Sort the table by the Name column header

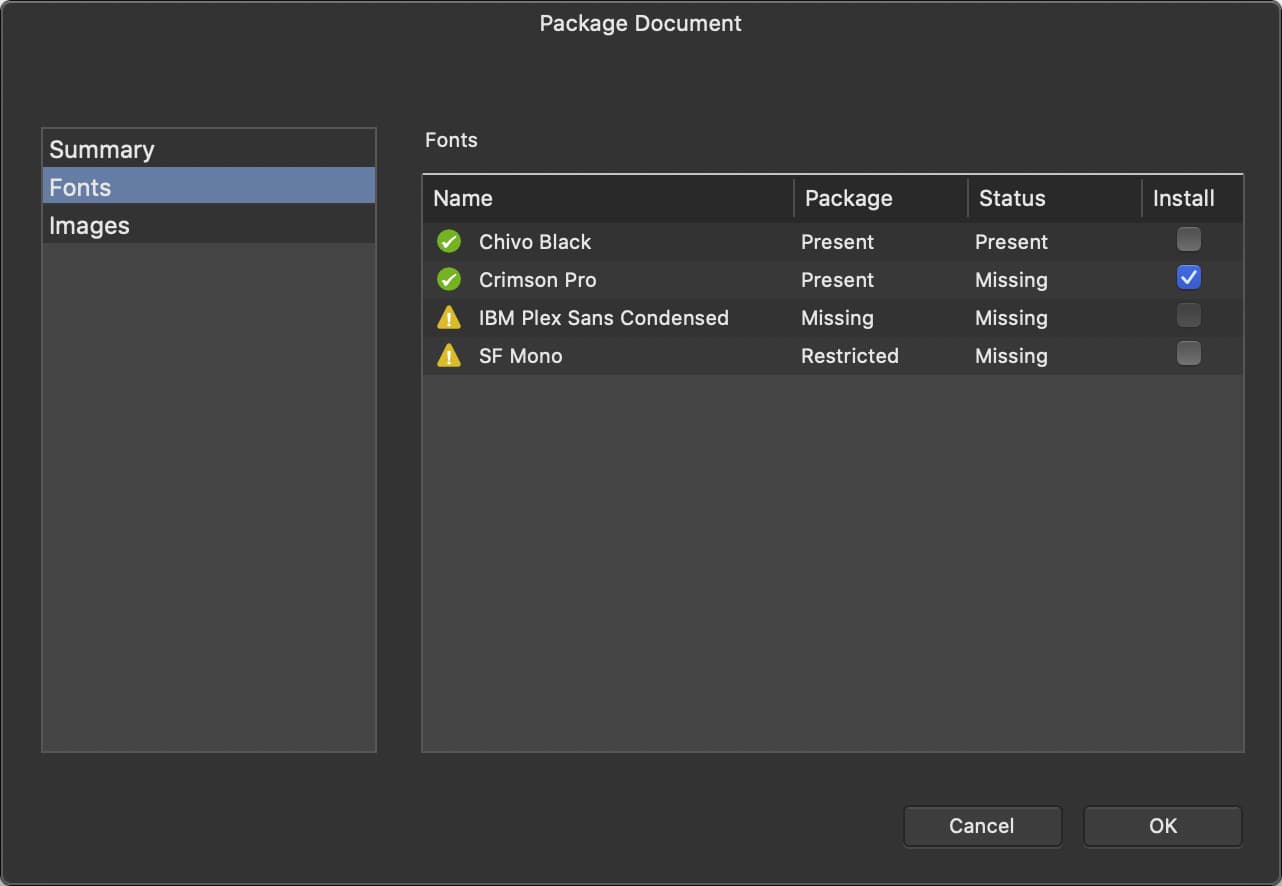click(x=608, y=198)
